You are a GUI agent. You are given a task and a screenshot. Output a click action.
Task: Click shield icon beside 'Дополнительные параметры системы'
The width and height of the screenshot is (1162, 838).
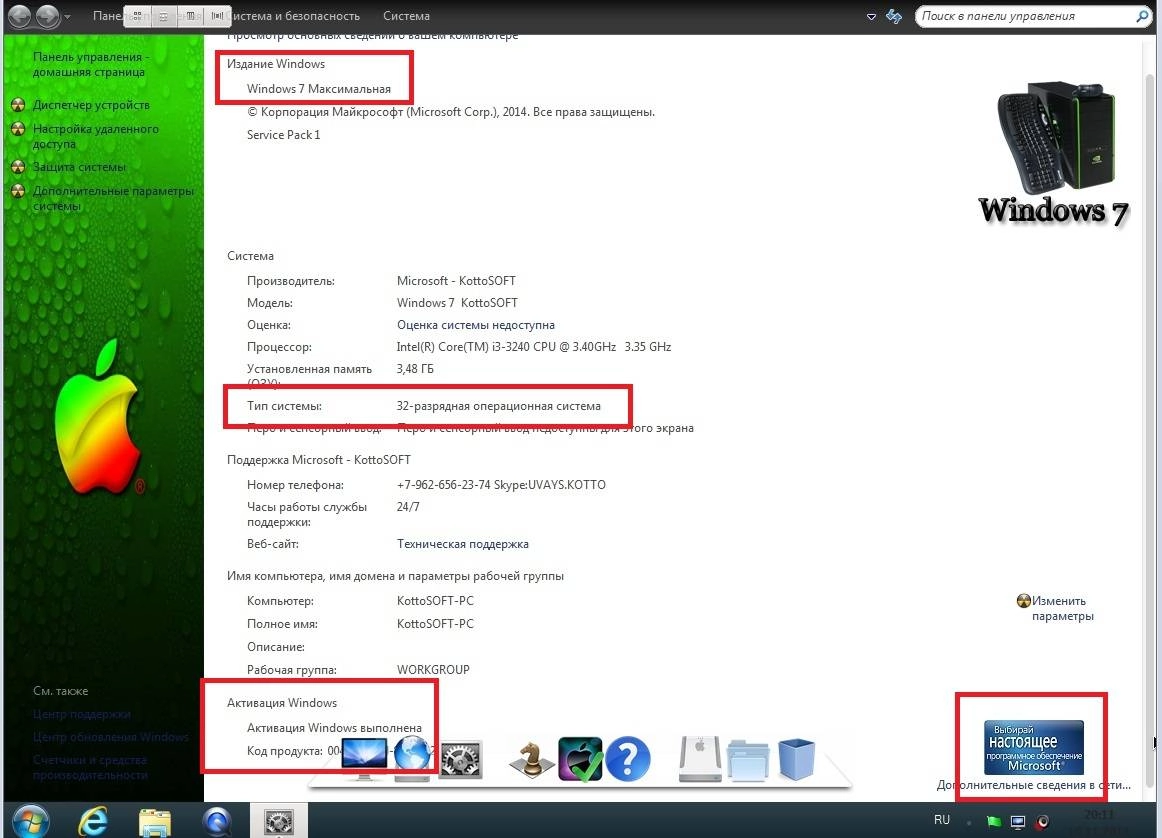[19, 191]
